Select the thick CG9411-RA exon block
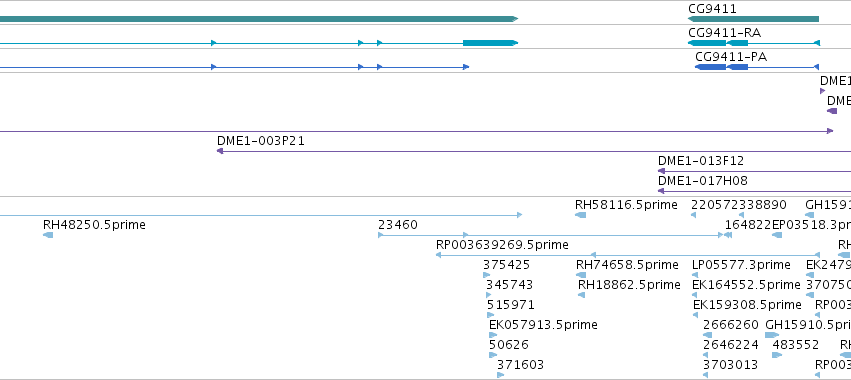 click(x=707, y=43)
